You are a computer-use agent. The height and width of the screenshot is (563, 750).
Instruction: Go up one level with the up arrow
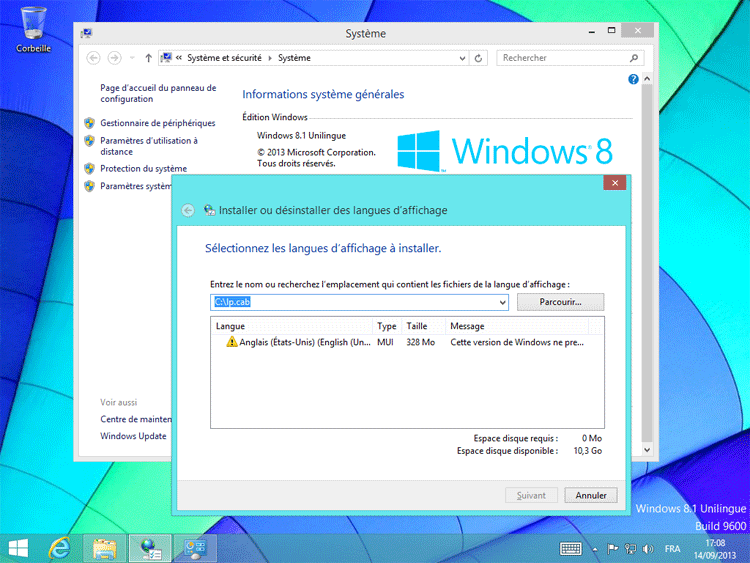pos(148,58)
